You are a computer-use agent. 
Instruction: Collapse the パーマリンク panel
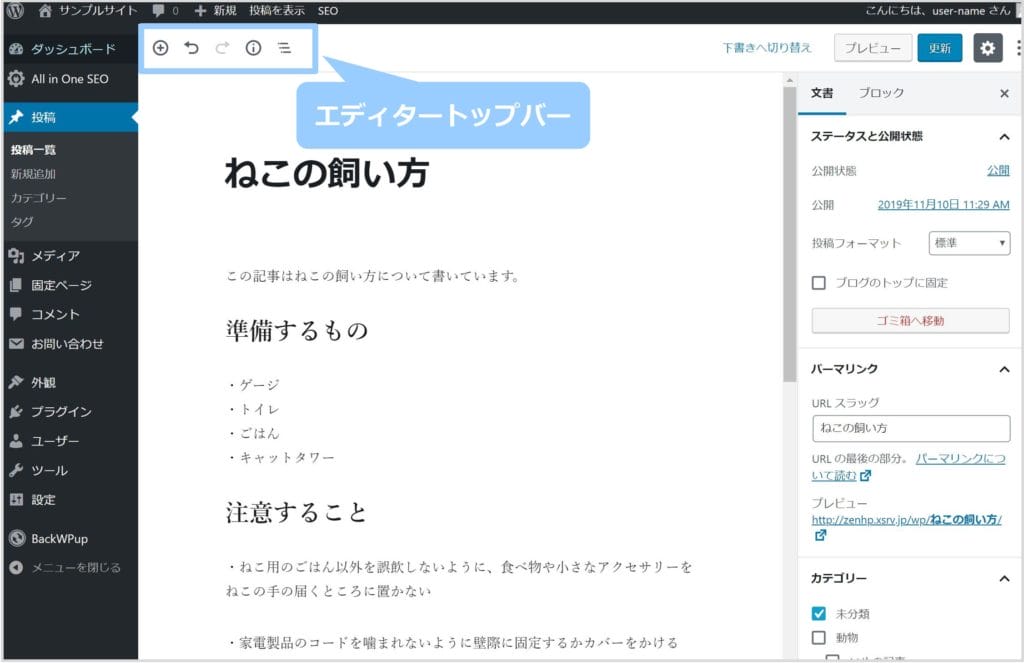(x=1004, y=369)
